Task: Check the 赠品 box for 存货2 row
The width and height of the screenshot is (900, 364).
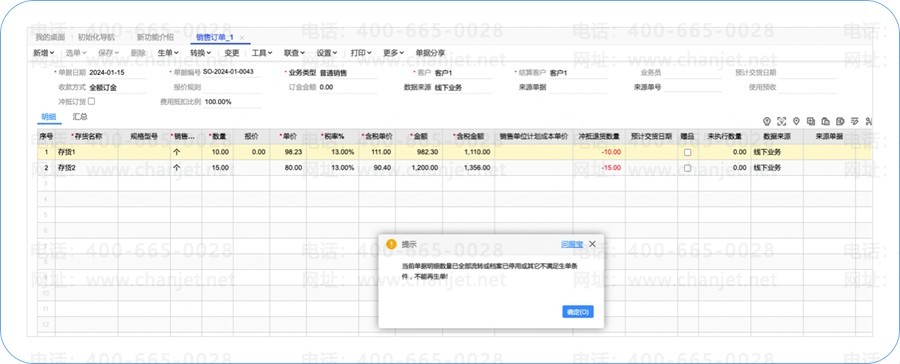Action: pos(687,168)
